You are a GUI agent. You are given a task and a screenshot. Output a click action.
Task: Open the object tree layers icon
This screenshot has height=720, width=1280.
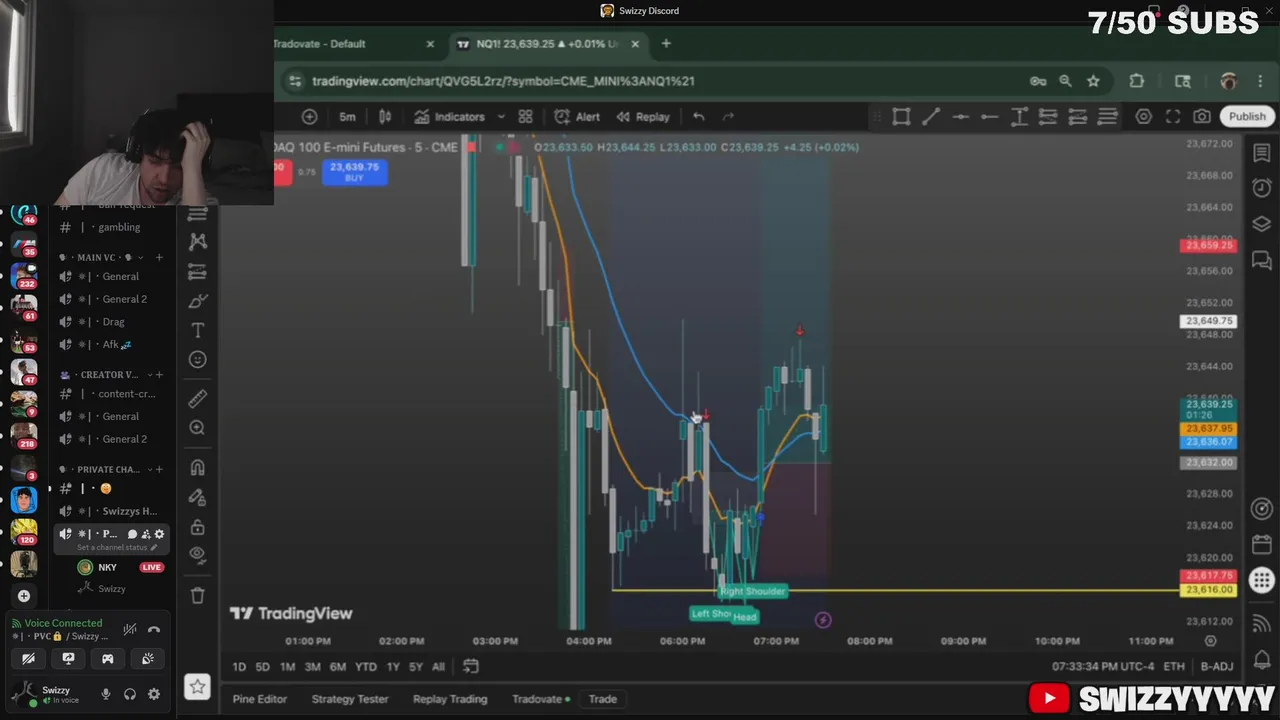point(1261,224)
